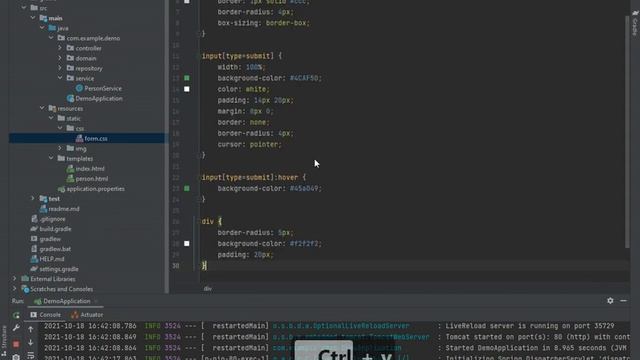Collapse the static folder
Viewport: 640px width, 360px height.
pyautogui.click(x=51, y=118)
